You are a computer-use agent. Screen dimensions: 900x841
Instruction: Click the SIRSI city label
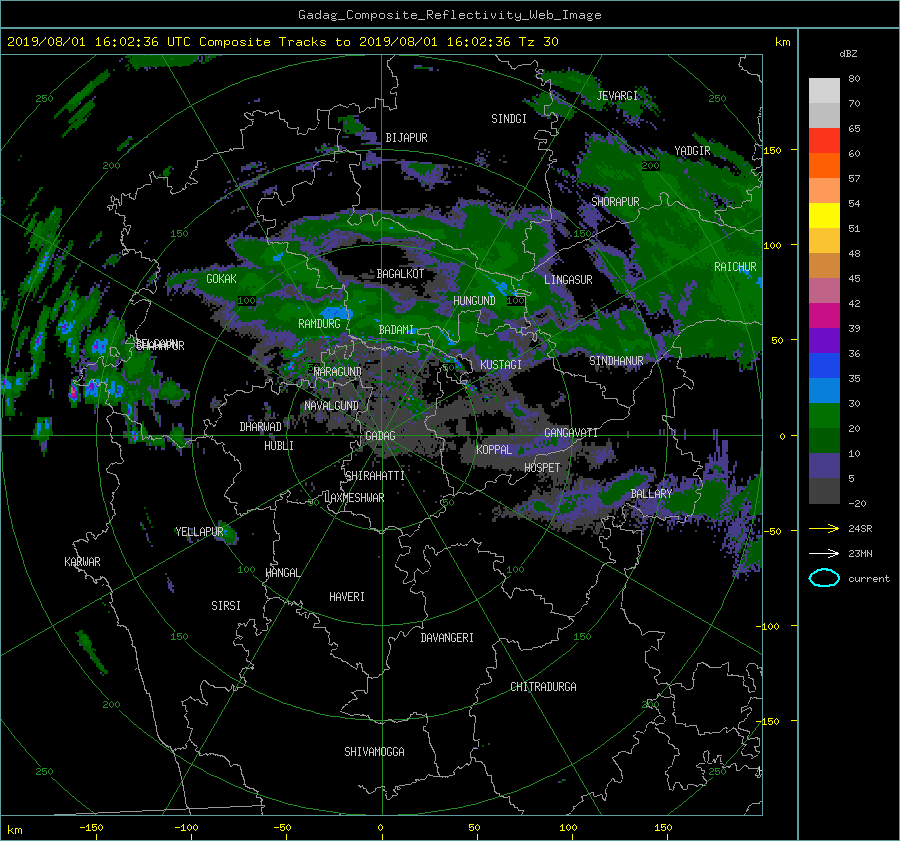click(x=226, y=606)
